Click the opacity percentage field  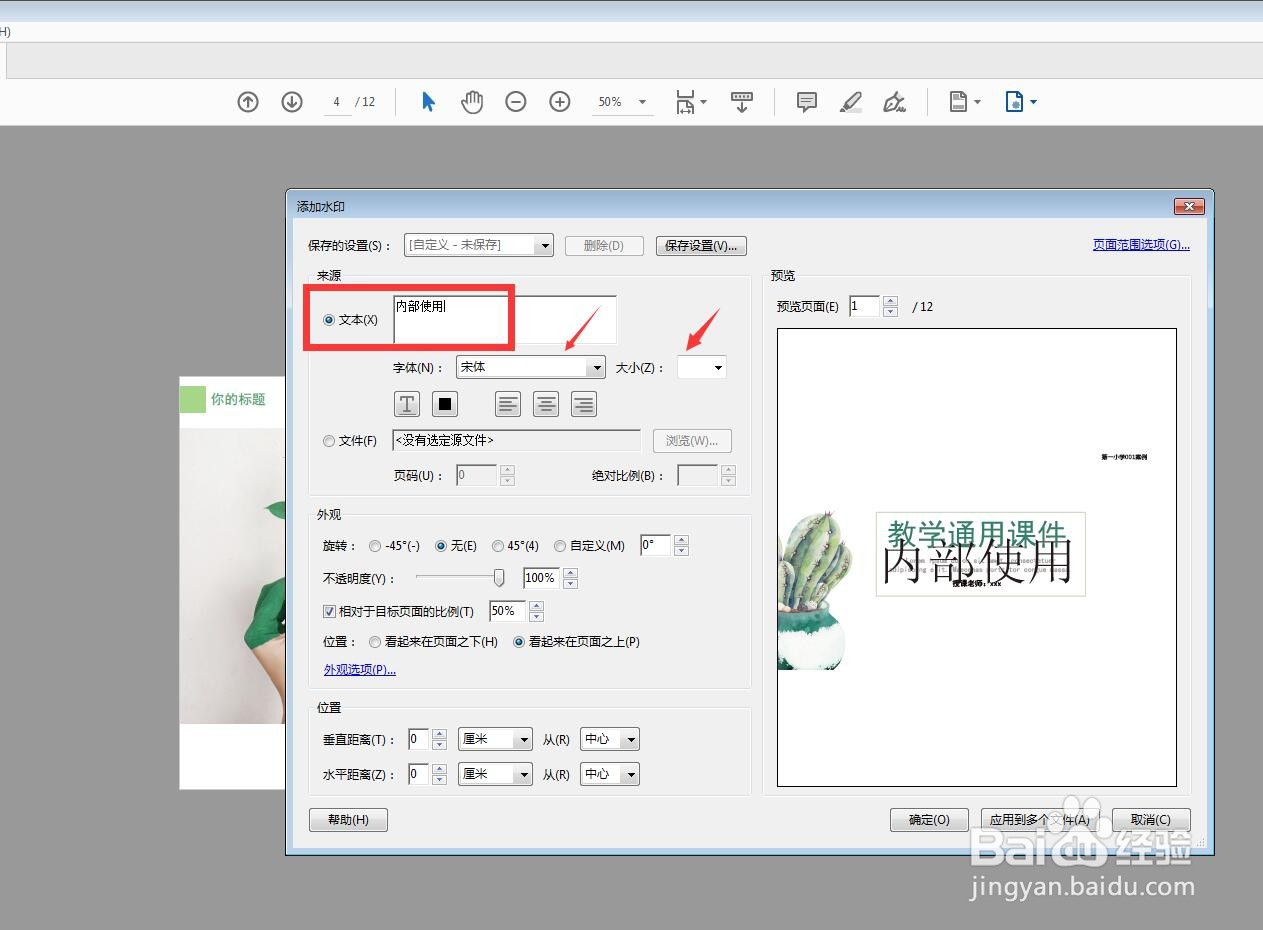[x=542, y=578]
